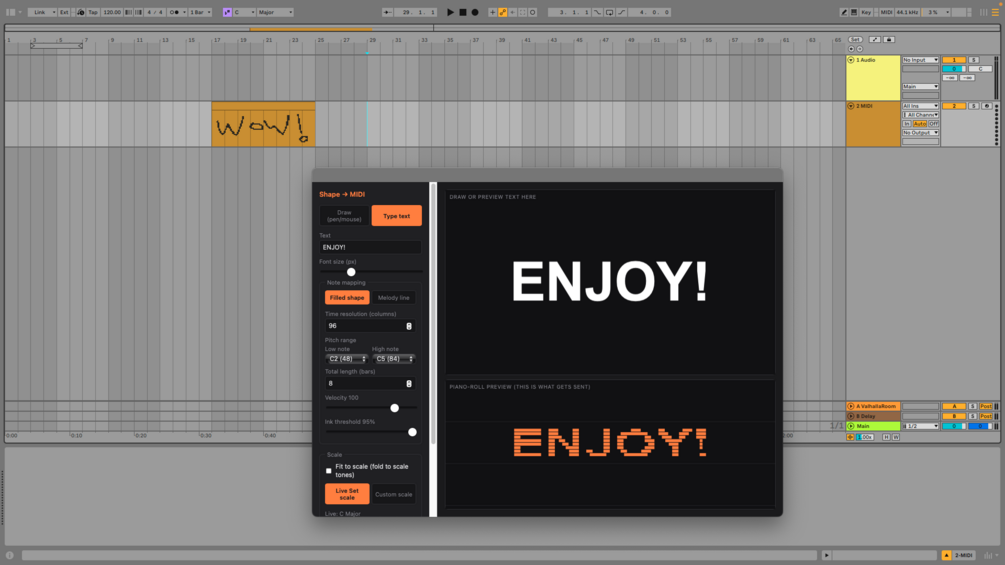The height and width of the screenshot is (565, 1005).
Task: Toggle the lock envelopes icon
Action: click(889, 40)
